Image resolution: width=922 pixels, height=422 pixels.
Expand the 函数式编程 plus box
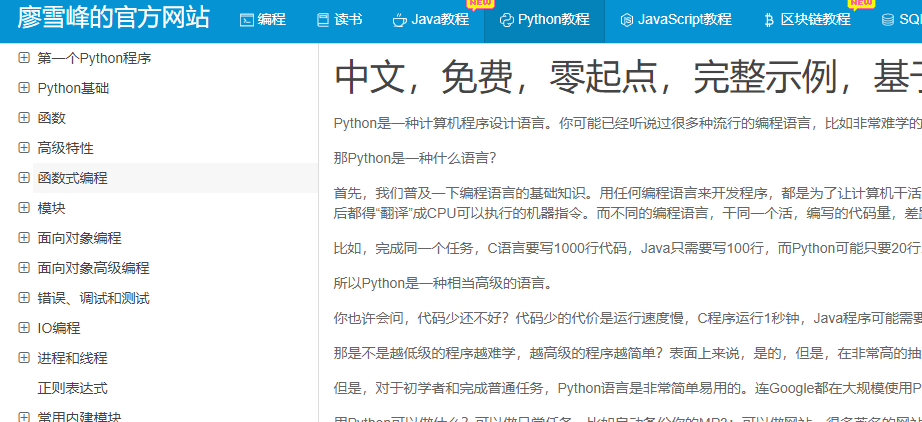[x=24, y=177]
